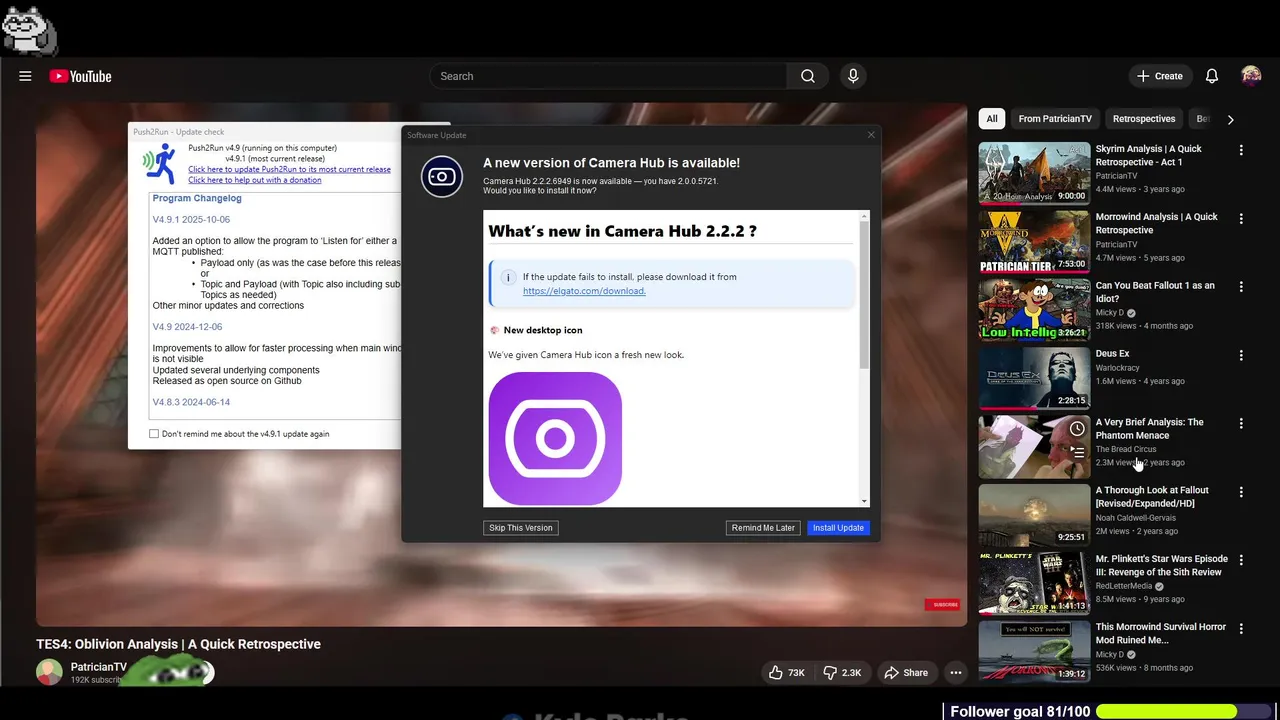Image resolution: width=1280 pixels, height=720 pixels.
Task: Open YouTube notifications bell
Action: click(x=1212, y=76)
